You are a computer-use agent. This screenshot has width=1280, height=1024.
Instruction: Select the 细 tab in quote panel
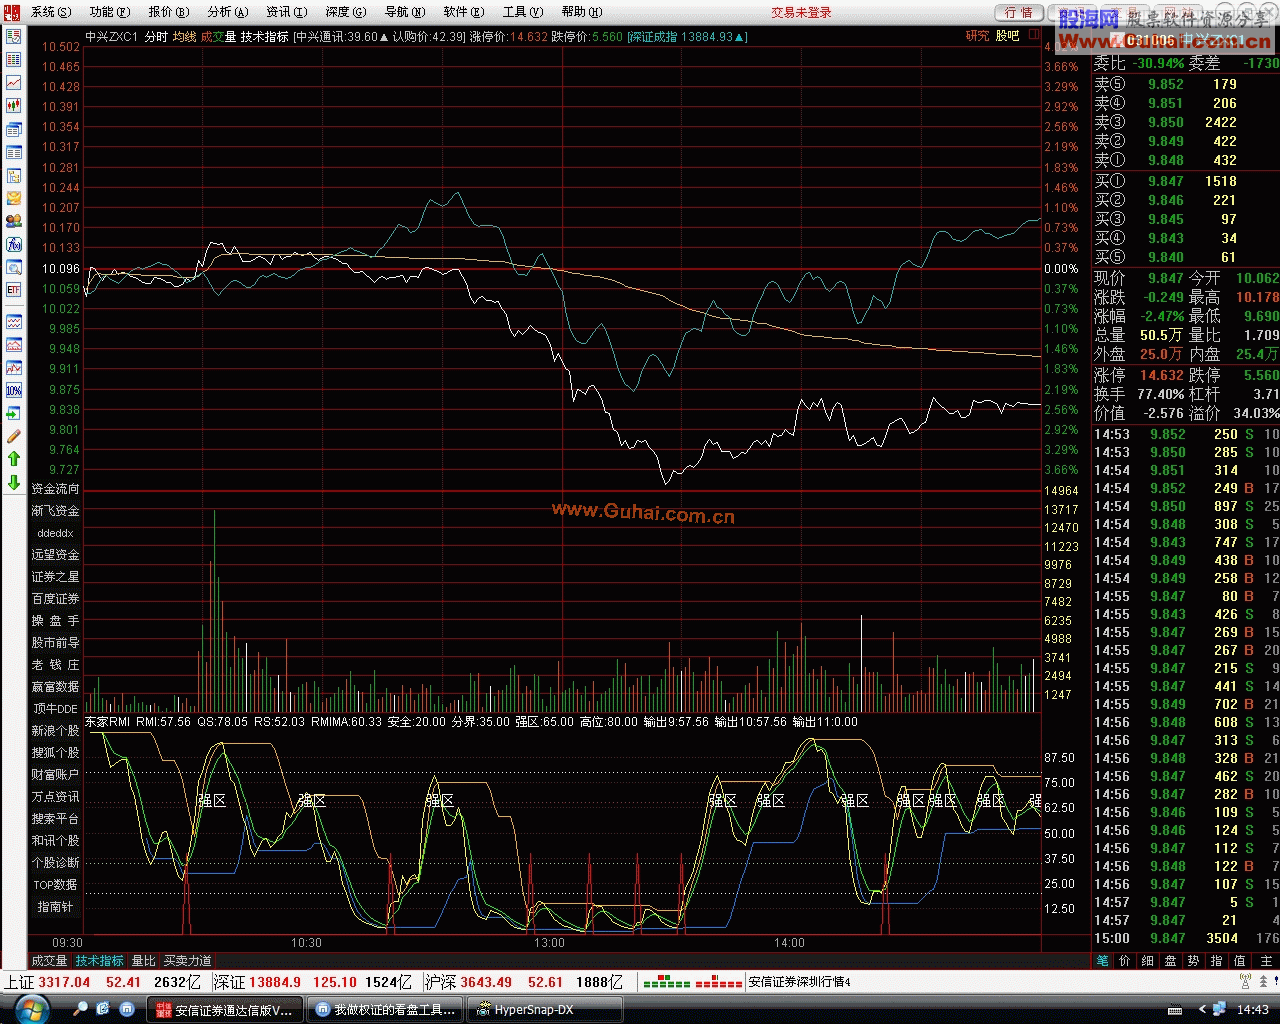[1148, 961]
